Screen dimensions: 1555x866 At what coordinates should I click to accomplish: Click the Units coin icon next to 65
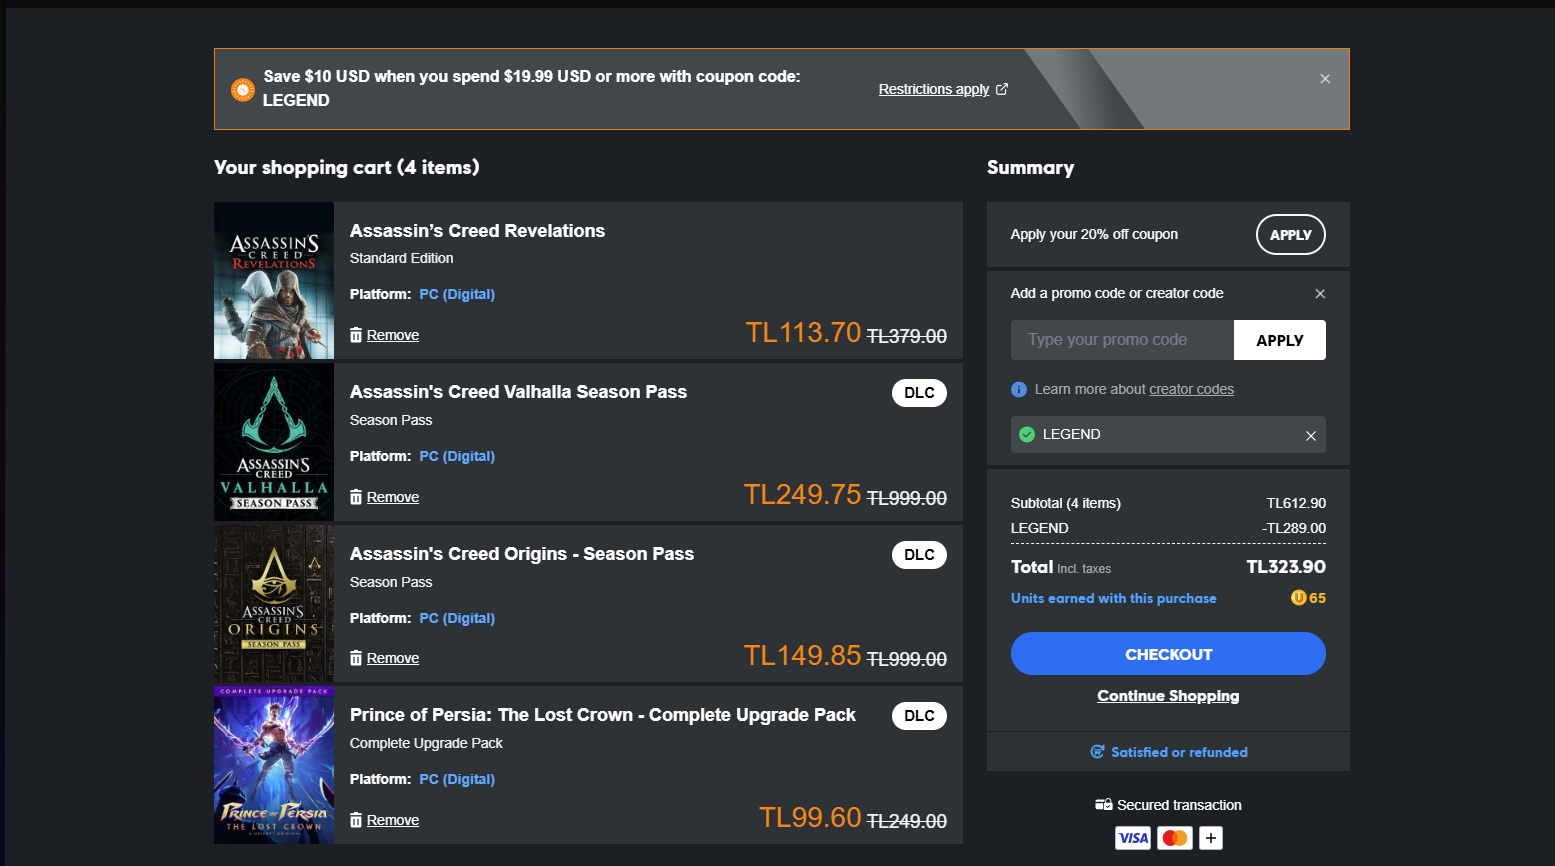(1299, 598)
